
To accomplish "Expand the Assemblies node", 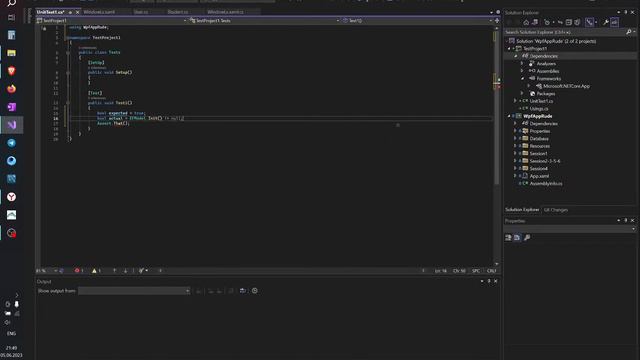I will tap(522, 71).
